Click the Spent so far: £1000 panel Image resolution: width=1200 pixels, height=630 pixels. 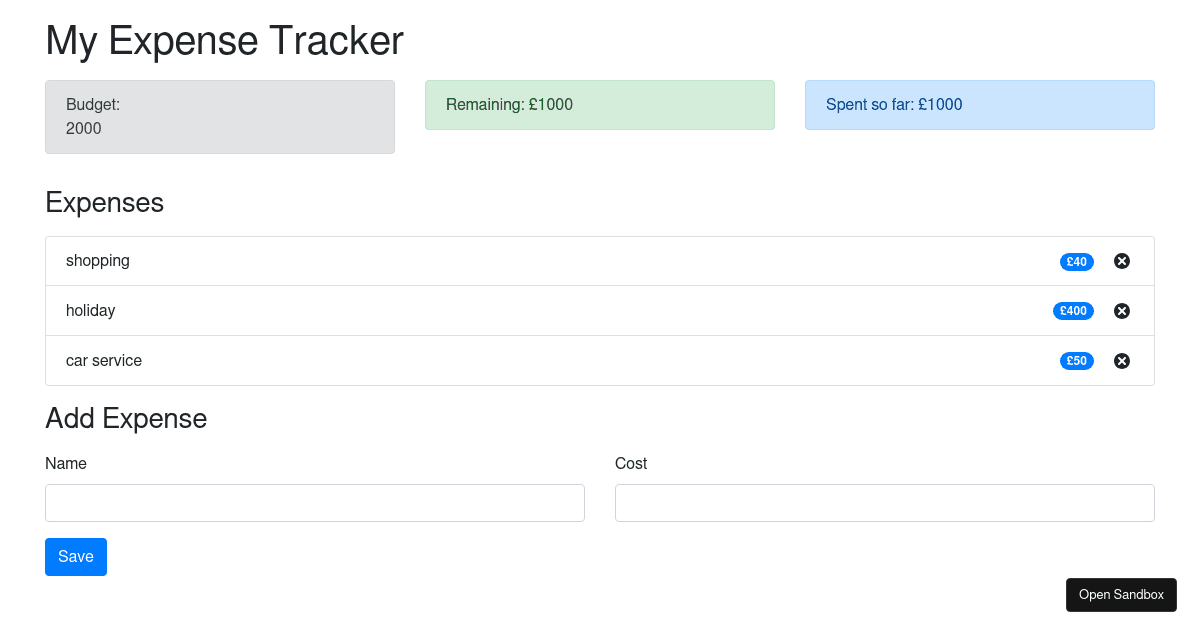[x=979, y=104]
